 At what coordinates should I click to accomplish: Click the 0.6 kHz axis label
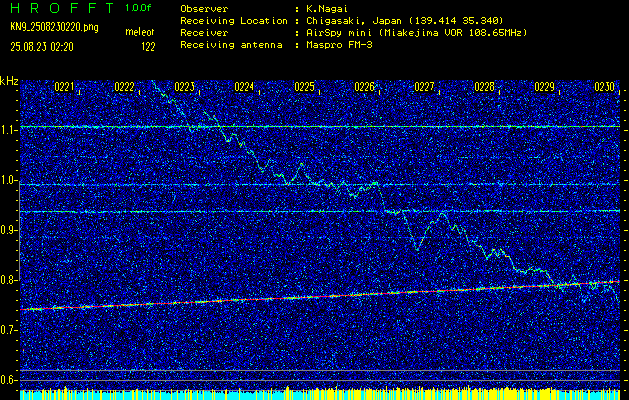tap(8, 380)
